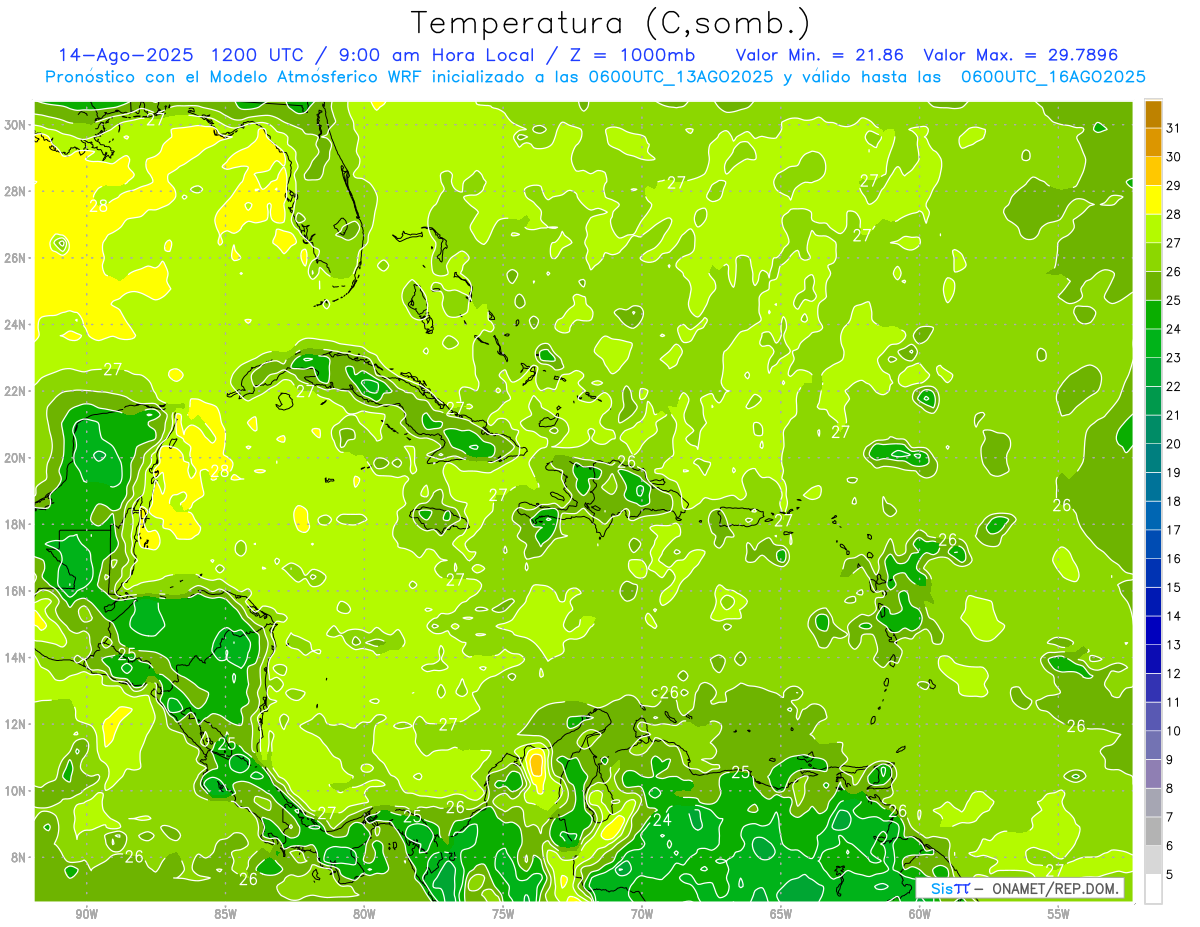Click the legend swatch between 24 and 25
This screenshot has height=927, width=1200.
click(1153, 314)
